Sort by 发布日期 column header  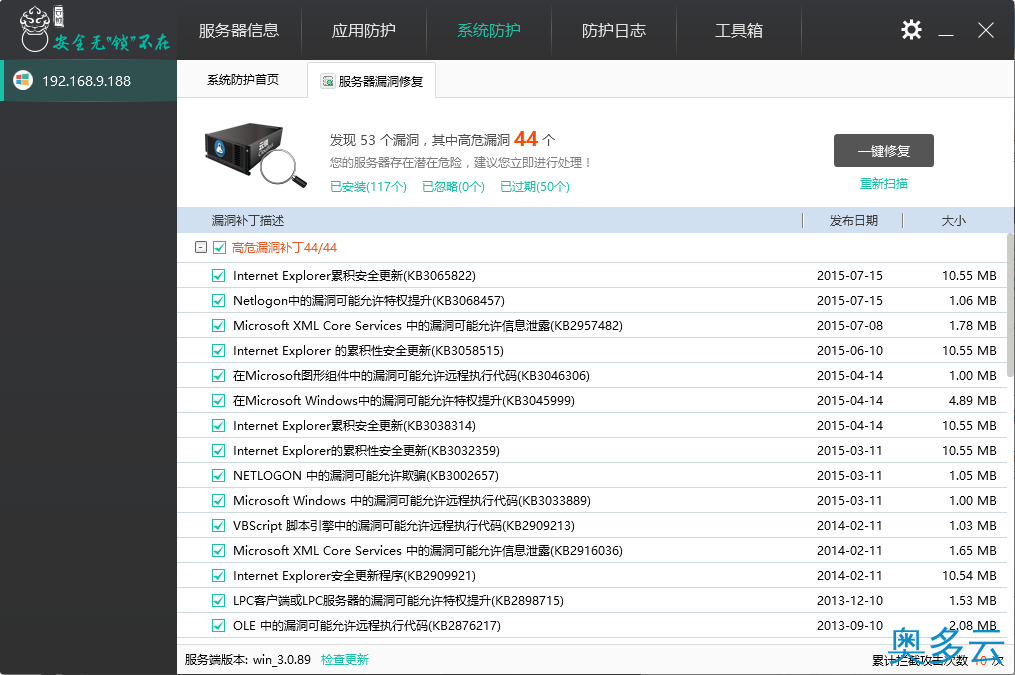tap(853, 221)
